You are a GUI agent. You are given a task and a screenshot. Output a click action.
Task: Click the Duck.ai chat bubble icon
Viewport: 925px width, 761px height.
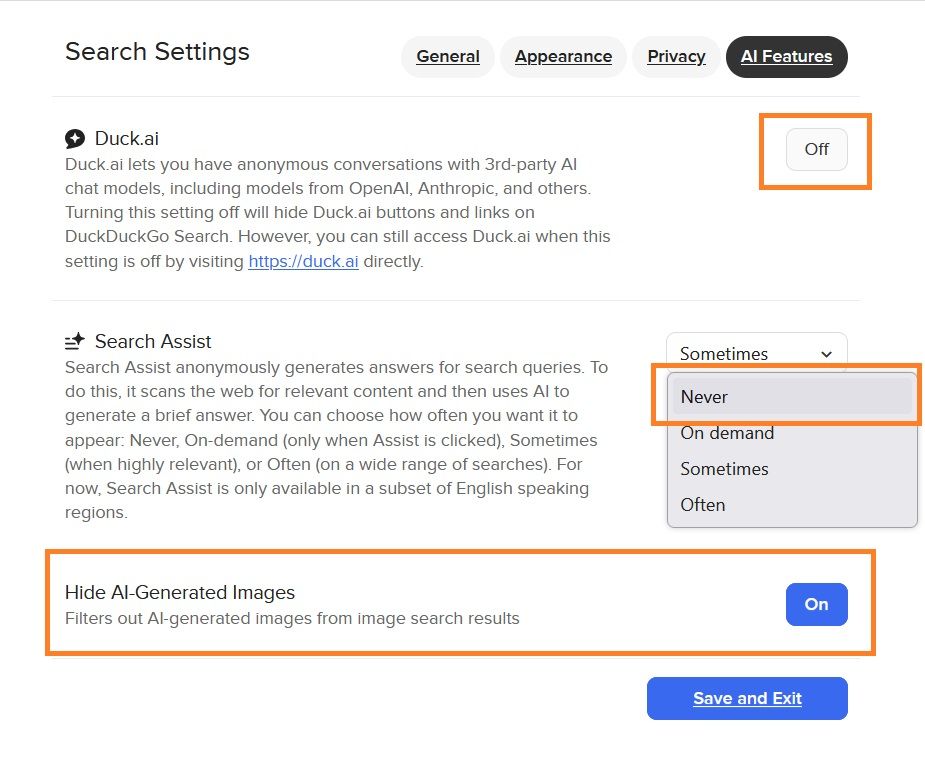click(x=75, y=139)
